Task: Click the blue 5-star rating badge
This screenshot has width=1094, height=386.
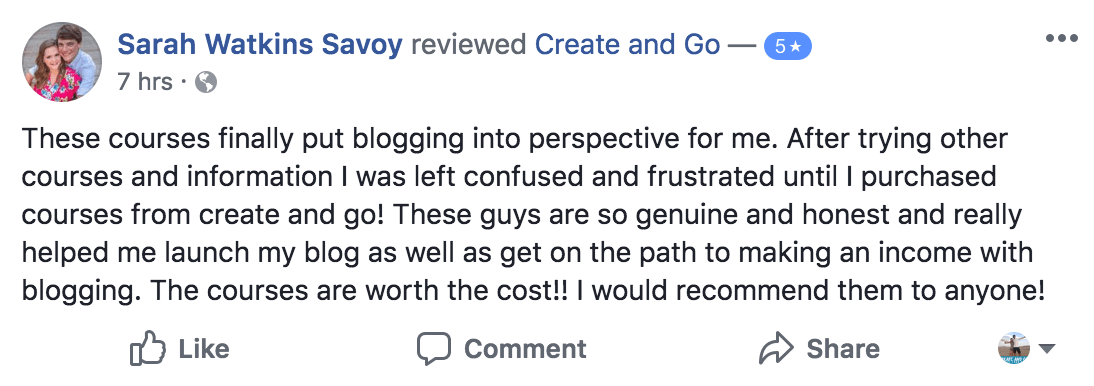Action: [x=788, y=47]
